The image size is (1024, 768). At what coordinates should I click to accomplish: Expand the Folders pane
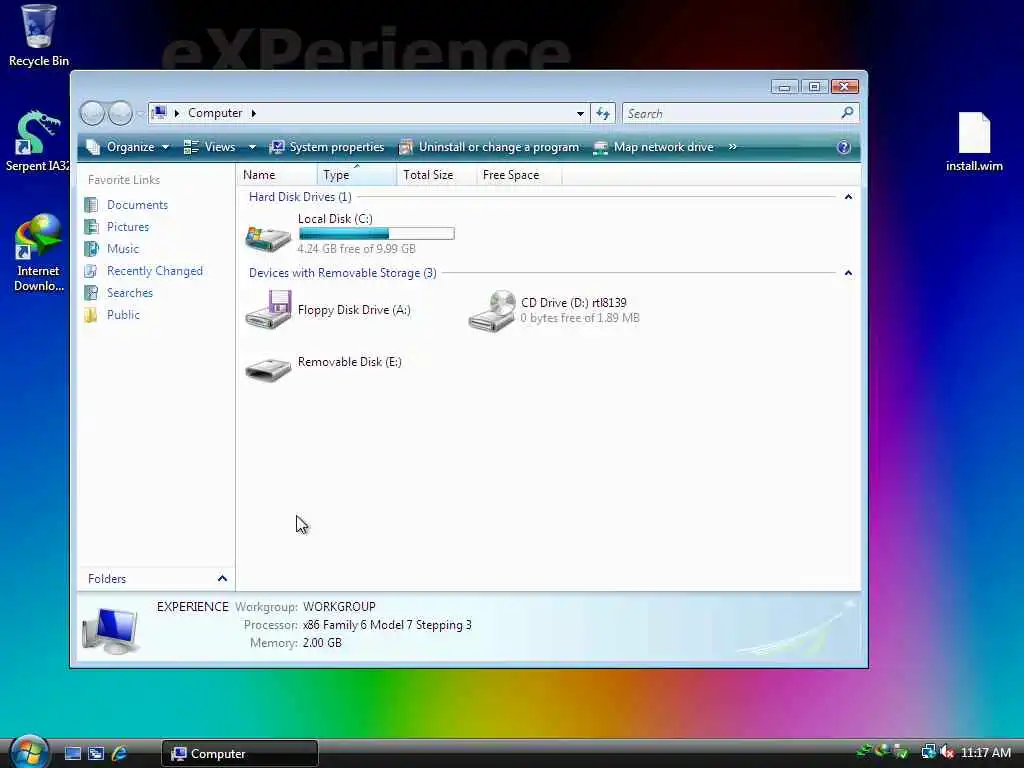click(222, 579)
